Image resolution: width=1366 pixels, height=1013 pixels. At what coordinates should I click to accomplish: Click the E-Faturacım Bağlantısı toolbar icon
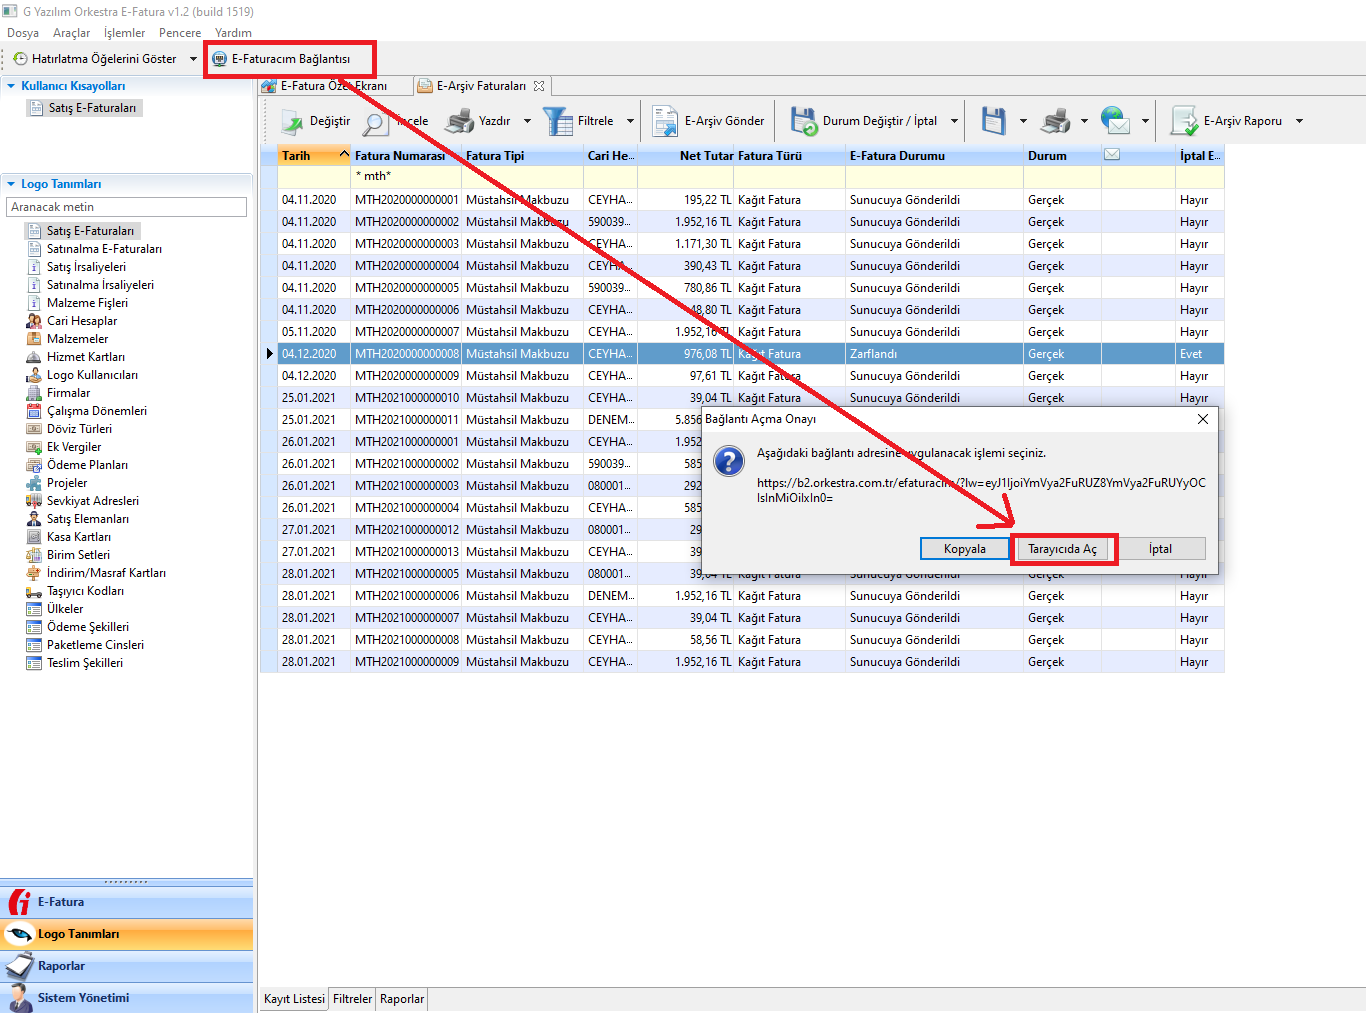click(220, 59)
